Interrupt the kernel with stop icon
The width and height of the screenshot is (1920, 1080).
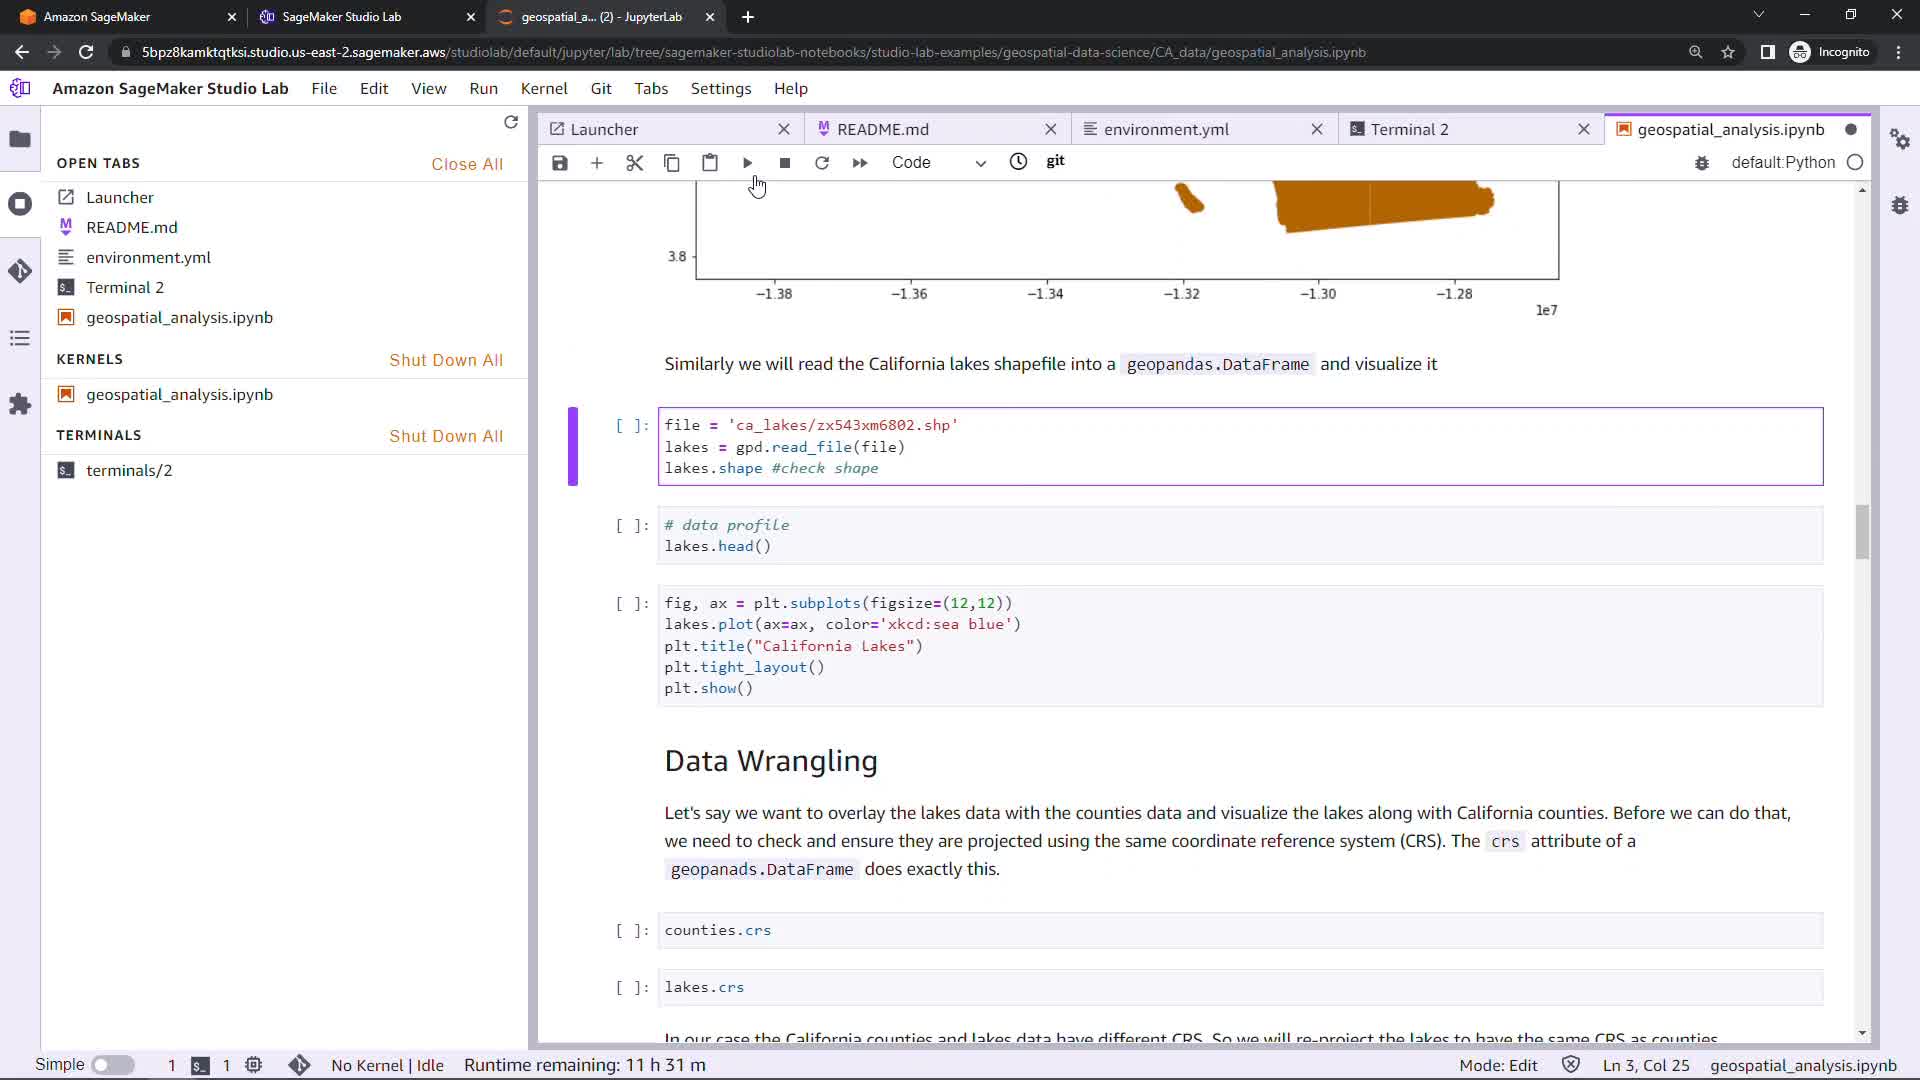pyautogui.click(x=785, y=163)
